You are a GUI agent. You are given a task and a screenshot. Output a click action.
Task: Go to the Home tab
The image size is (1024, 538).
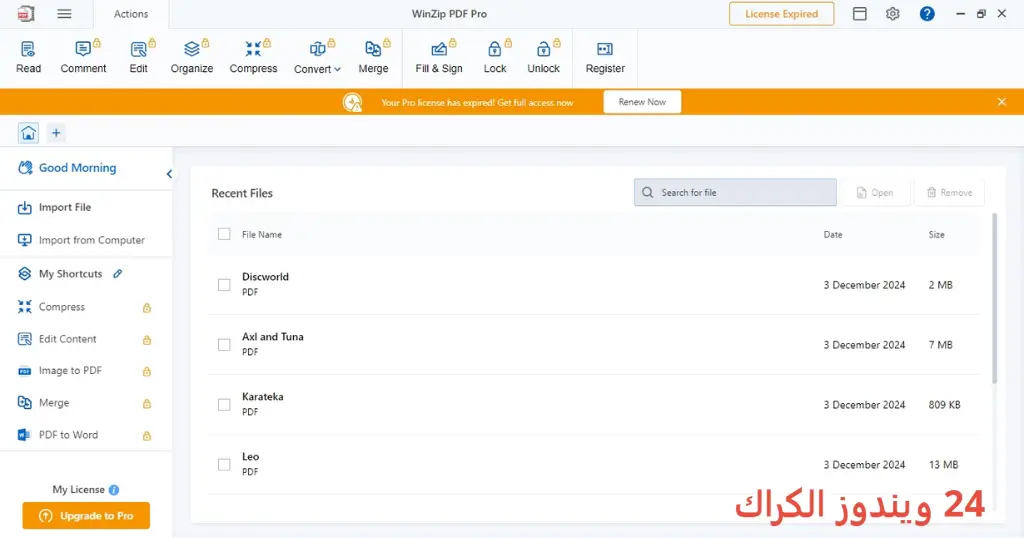click(28, 133)
